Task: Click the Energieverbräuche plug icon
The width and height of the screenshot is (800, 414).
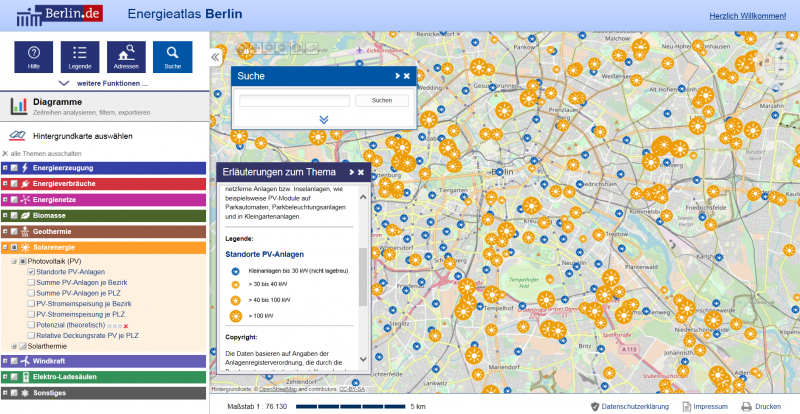Action: 24,184
